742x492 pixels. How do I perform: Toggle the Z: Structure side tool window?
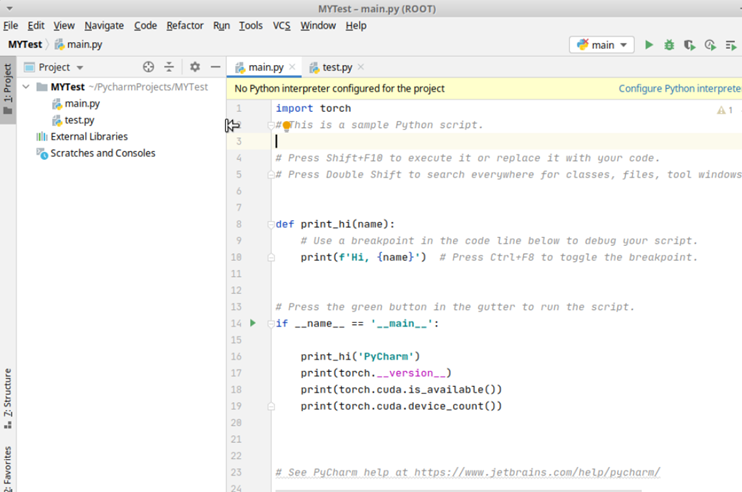(8, 398)
